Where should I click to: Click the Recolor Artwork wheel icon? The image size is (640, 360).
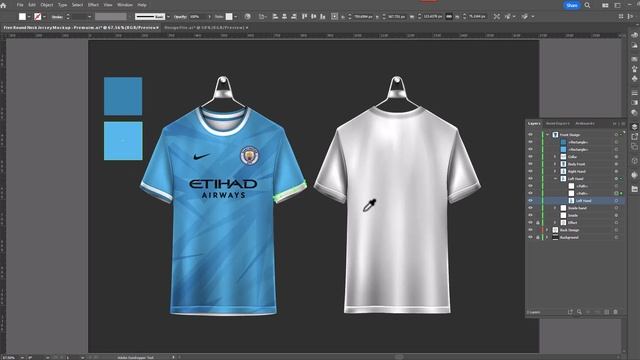pos(247,17)
